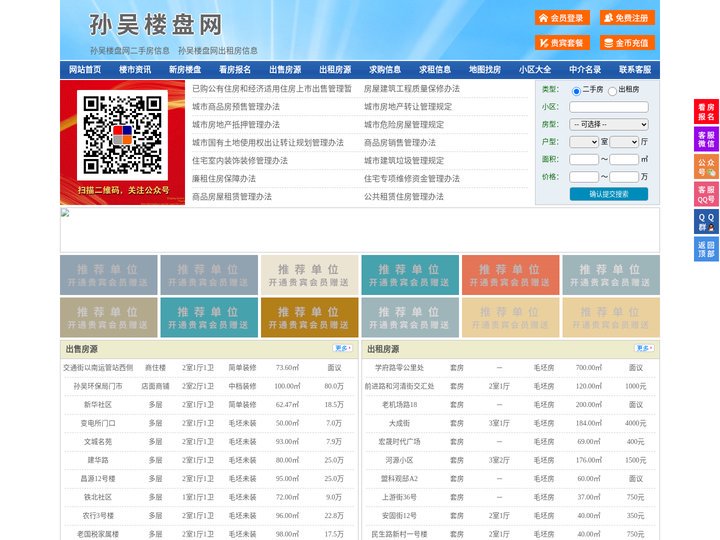Open the 出租房源 nav item

click(335, 70)
